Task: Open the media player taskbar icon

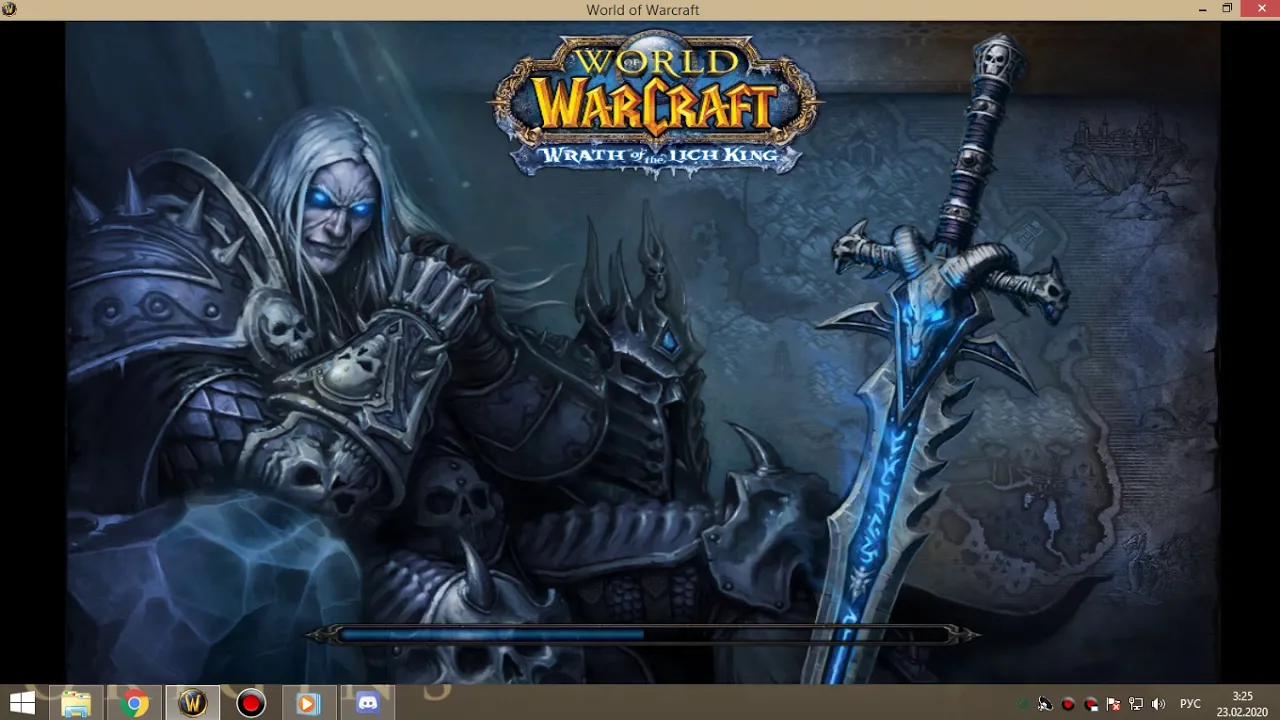Action: (308, 704)
